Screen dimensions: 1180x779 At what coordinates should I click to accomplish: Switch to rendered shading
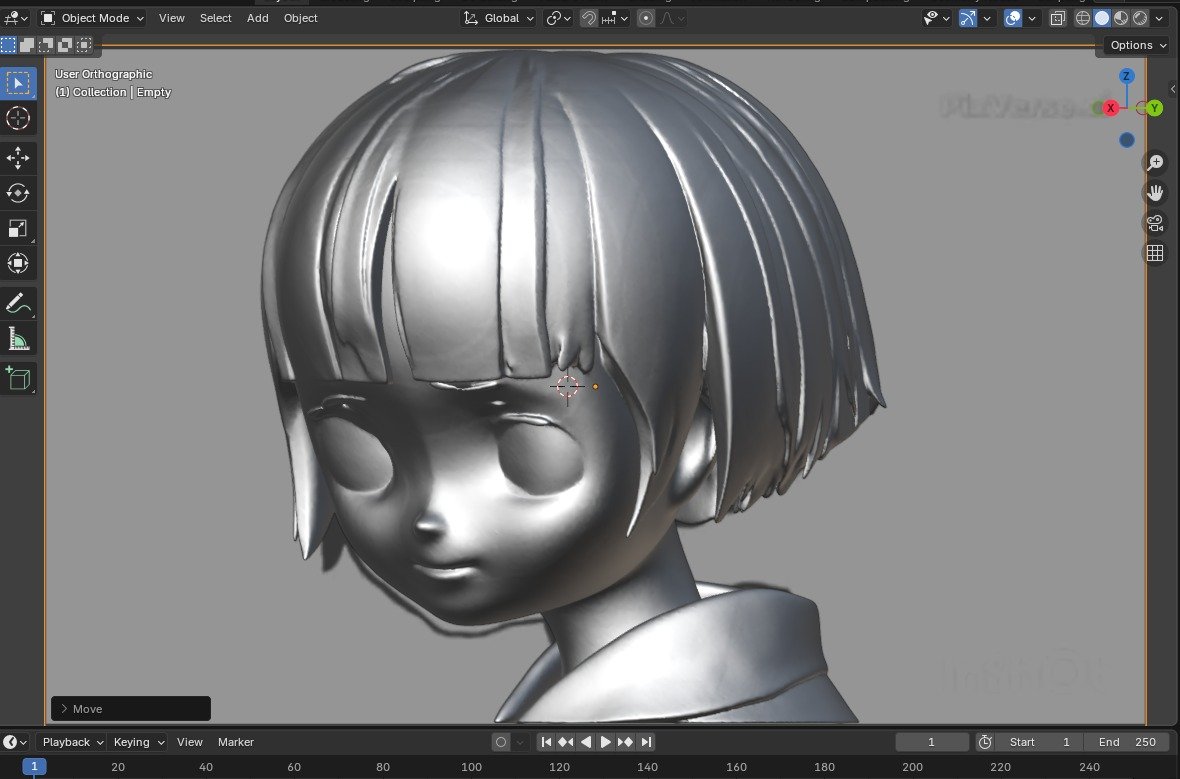[1139, 18]
